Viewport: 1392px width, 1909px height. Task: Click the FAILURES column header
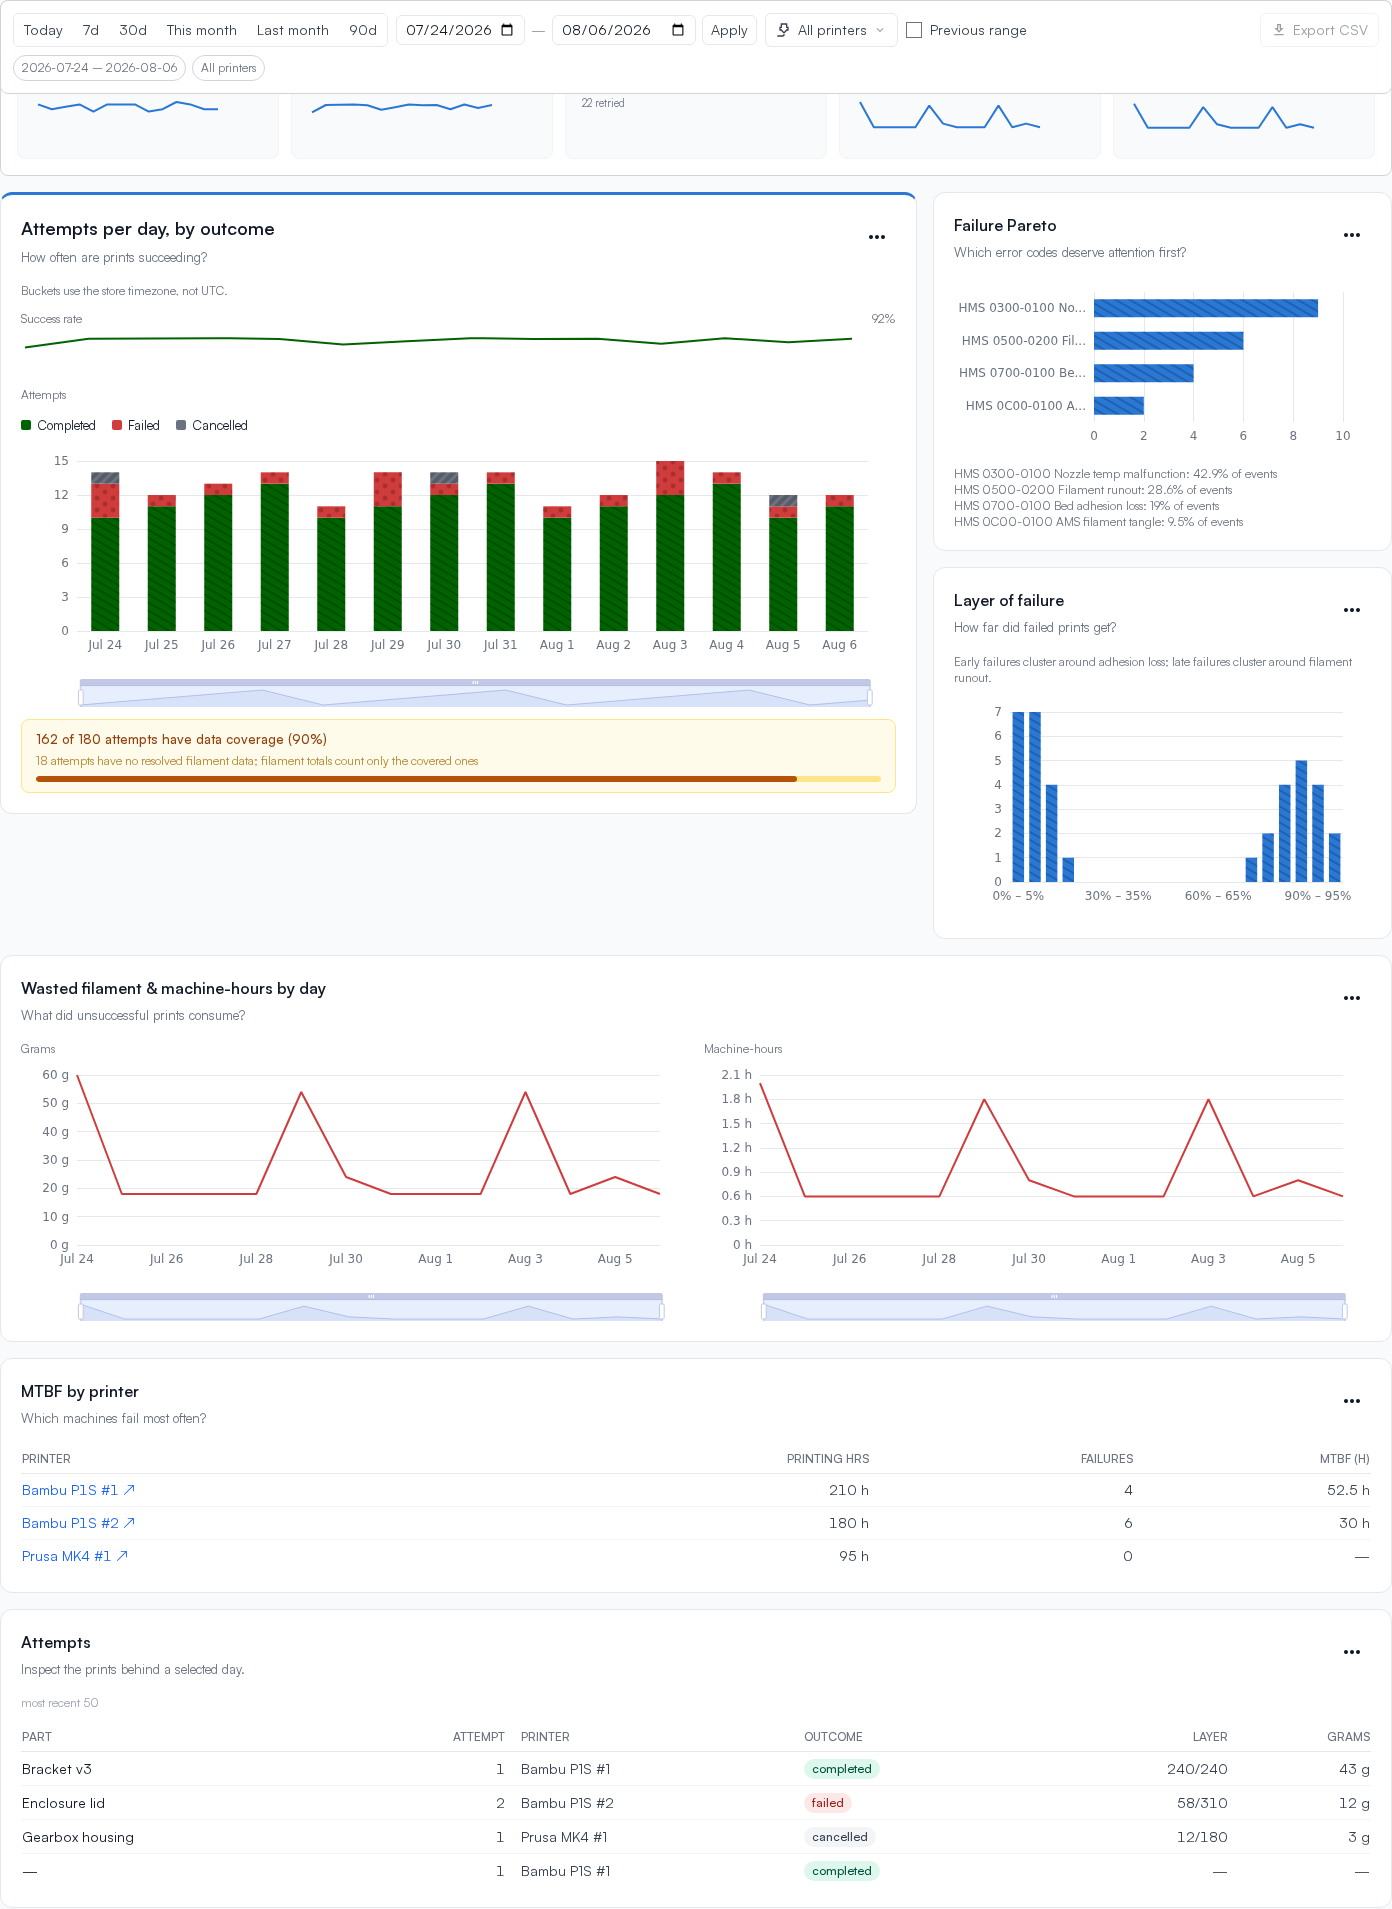point(1107,1459)
